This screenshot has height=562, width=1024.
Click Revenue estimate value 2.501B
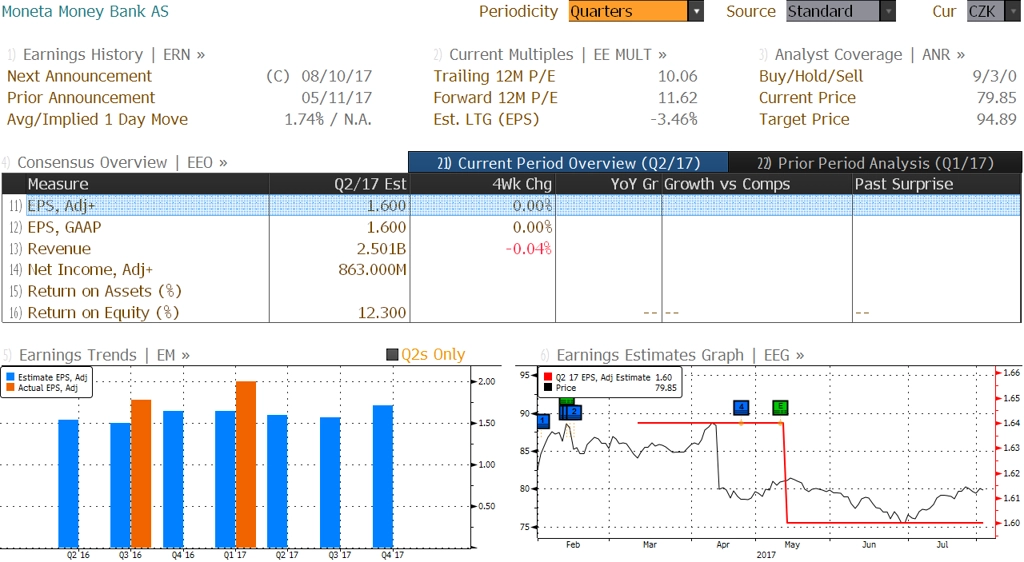click(381, 249)
